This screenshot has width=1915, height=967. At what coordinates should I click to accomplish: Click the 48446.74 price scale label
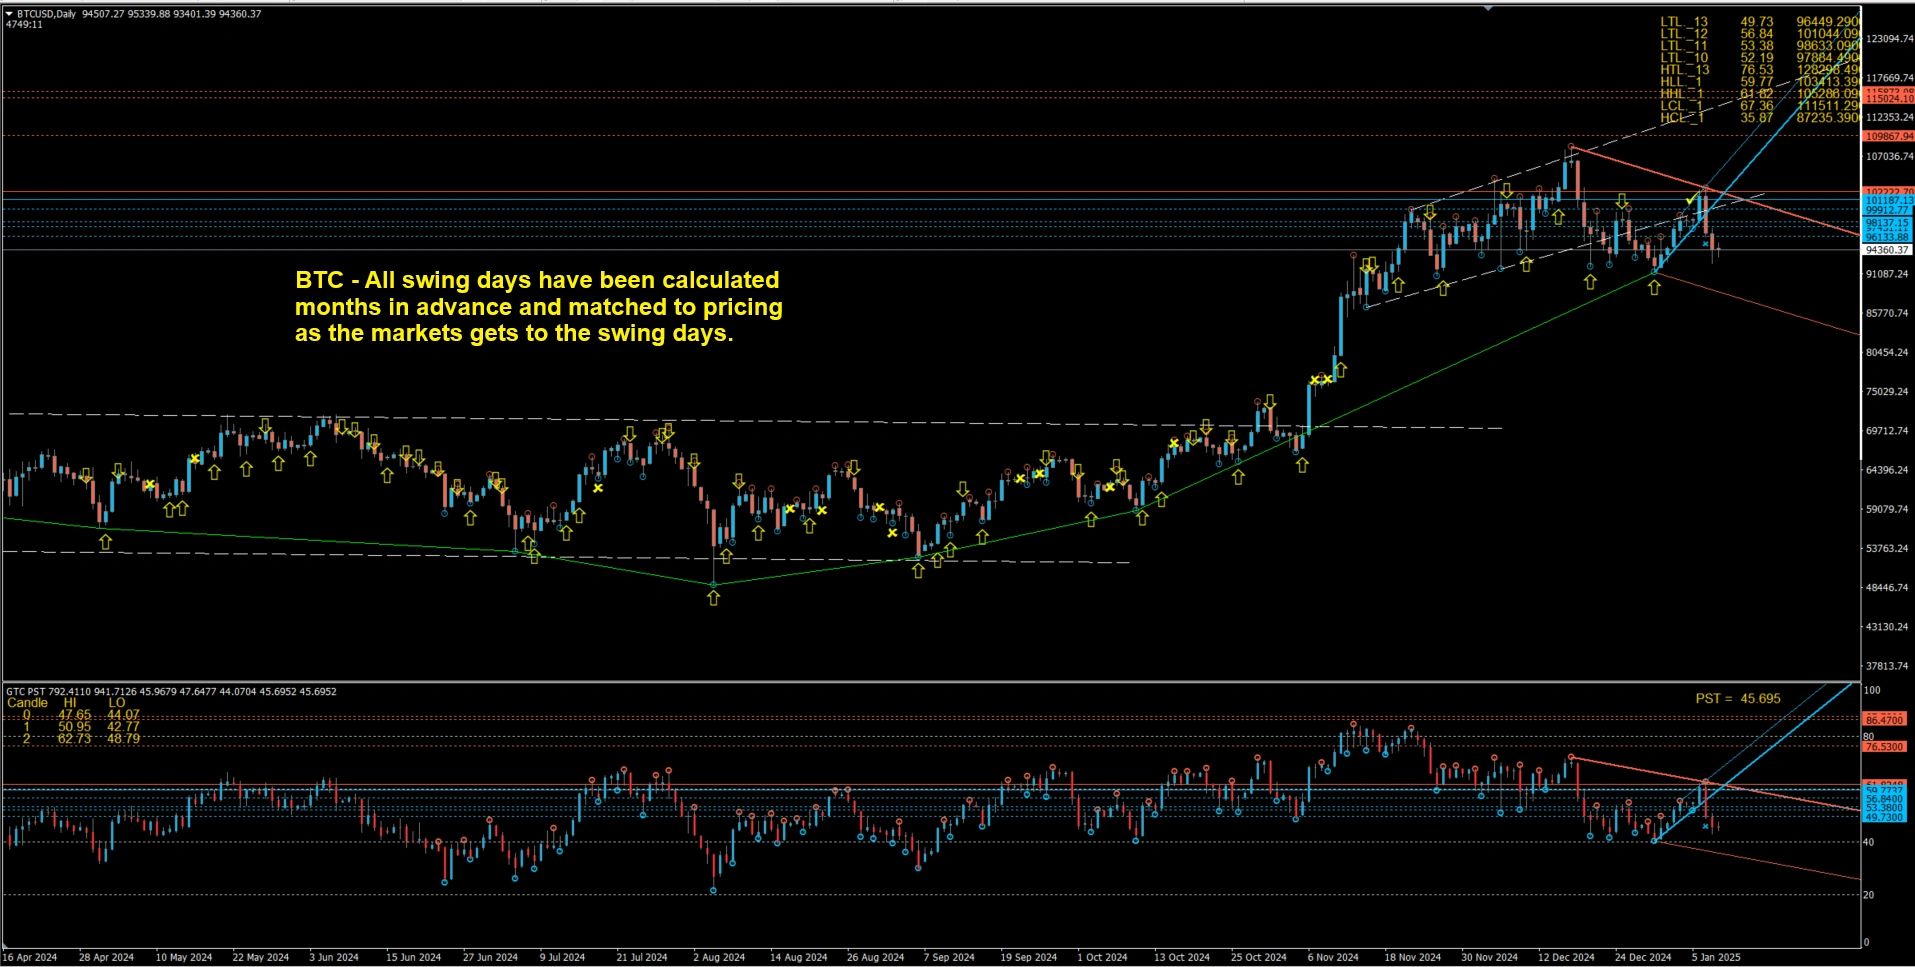point(1889,588)
